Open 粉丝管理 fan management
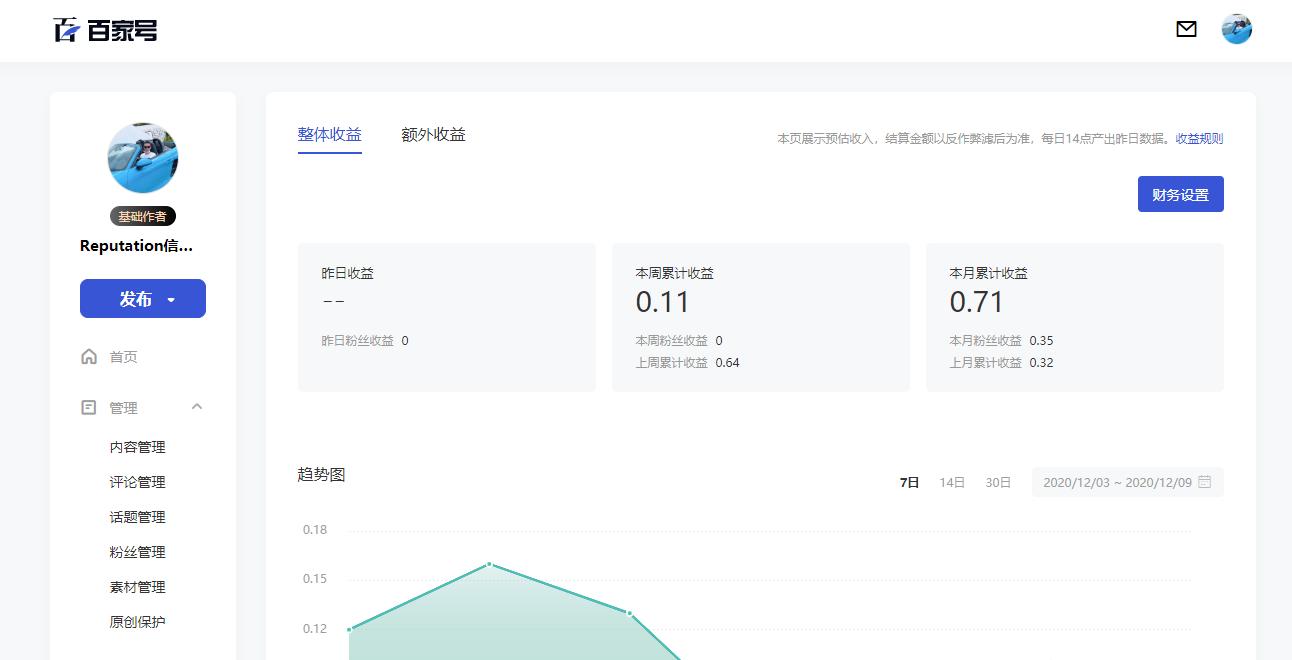1292x660 pixels. click(139, 552)
